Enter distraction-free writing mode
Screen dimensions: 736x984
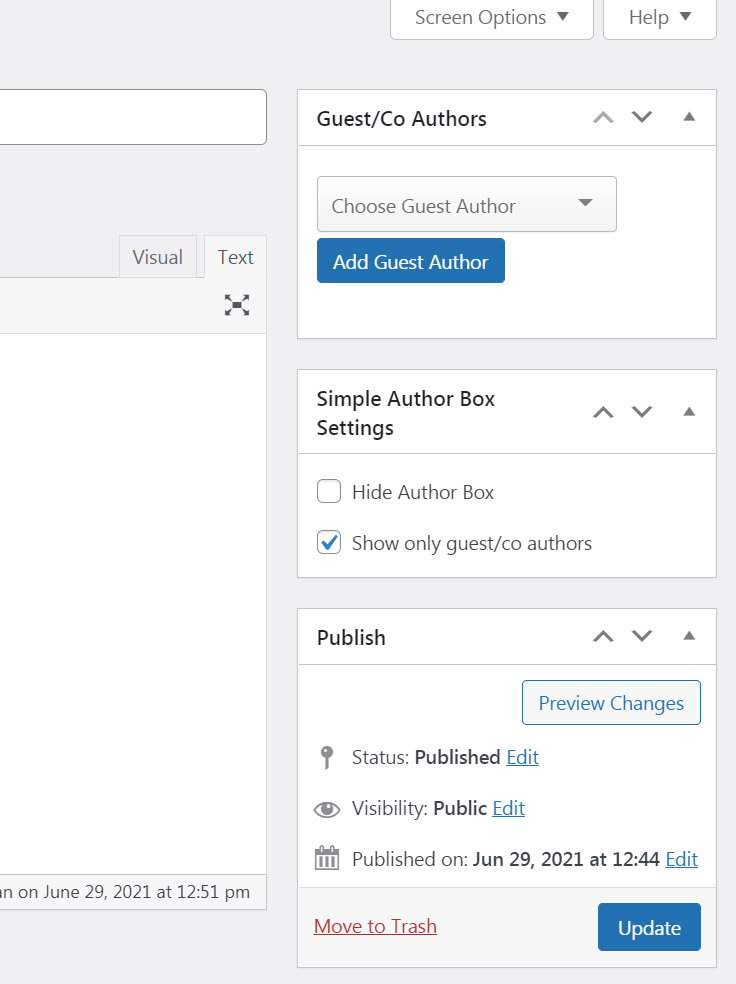click(x=236, y=305)
